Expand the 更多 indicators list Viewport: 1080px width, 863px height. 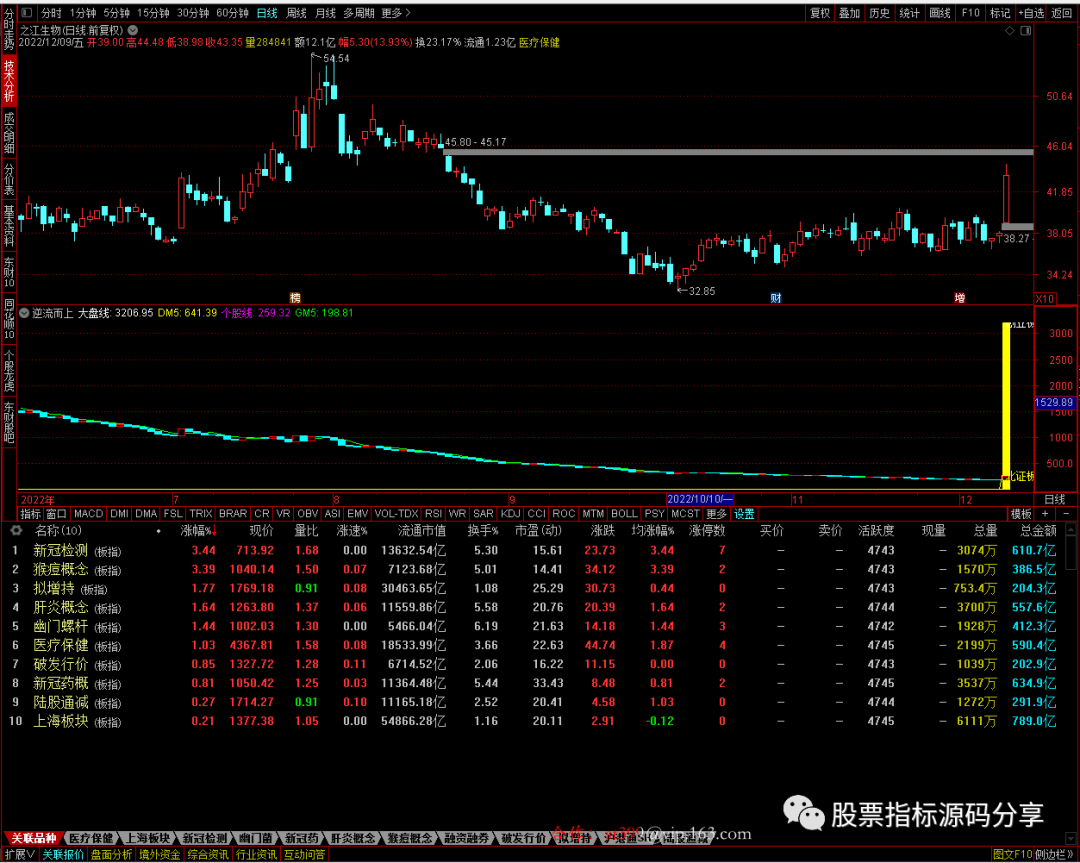[716, 514]
